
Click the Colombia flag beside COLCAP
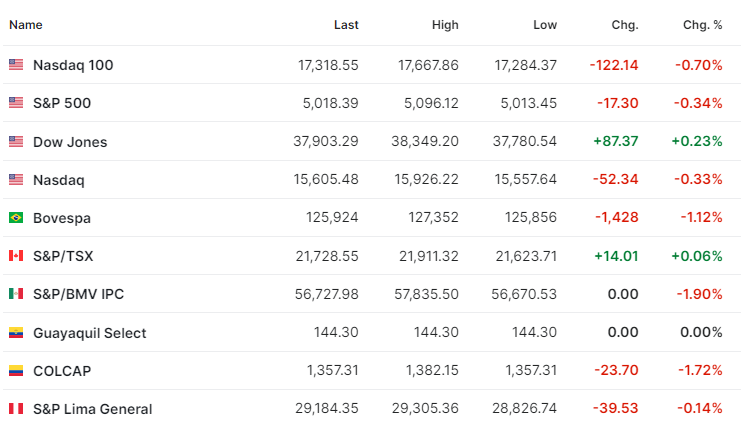(16, 370)
